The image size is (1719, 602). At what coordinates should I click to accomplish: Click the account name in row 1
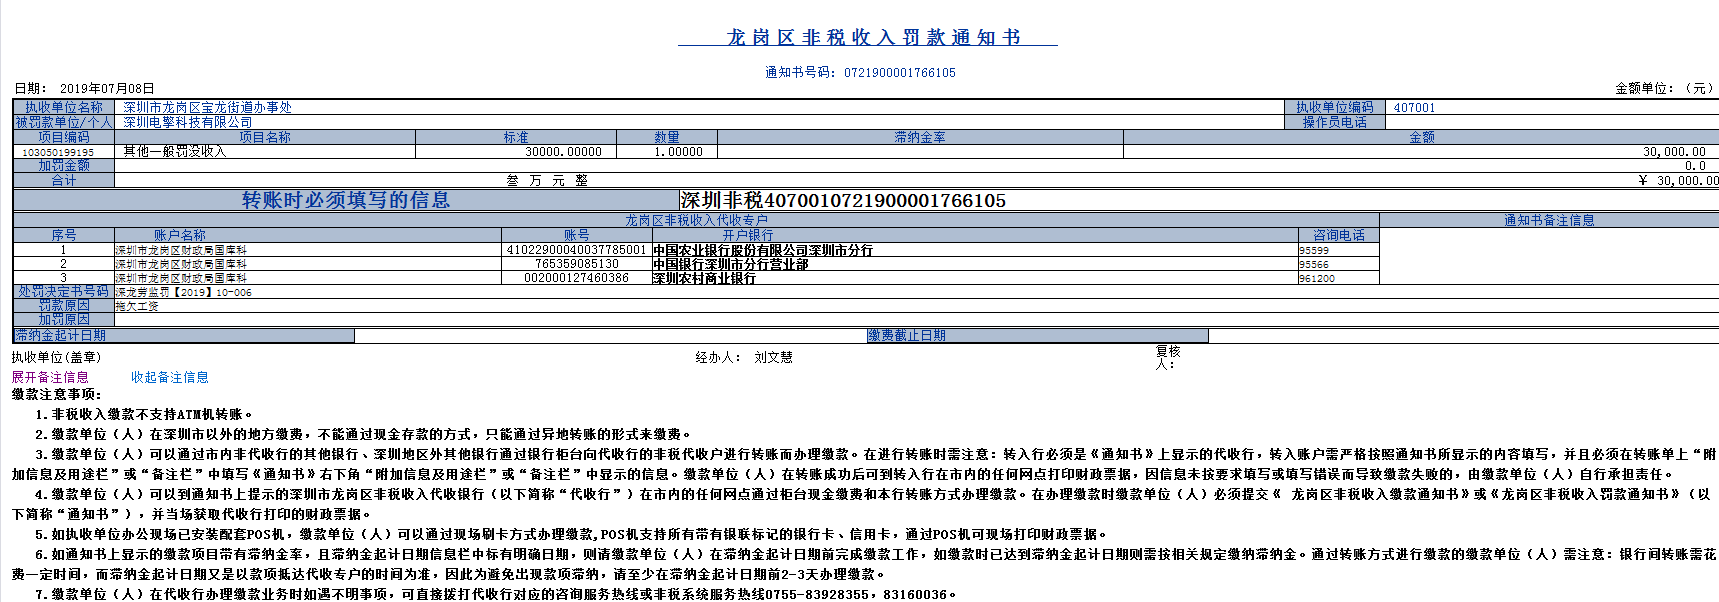(x=181, y=250)
